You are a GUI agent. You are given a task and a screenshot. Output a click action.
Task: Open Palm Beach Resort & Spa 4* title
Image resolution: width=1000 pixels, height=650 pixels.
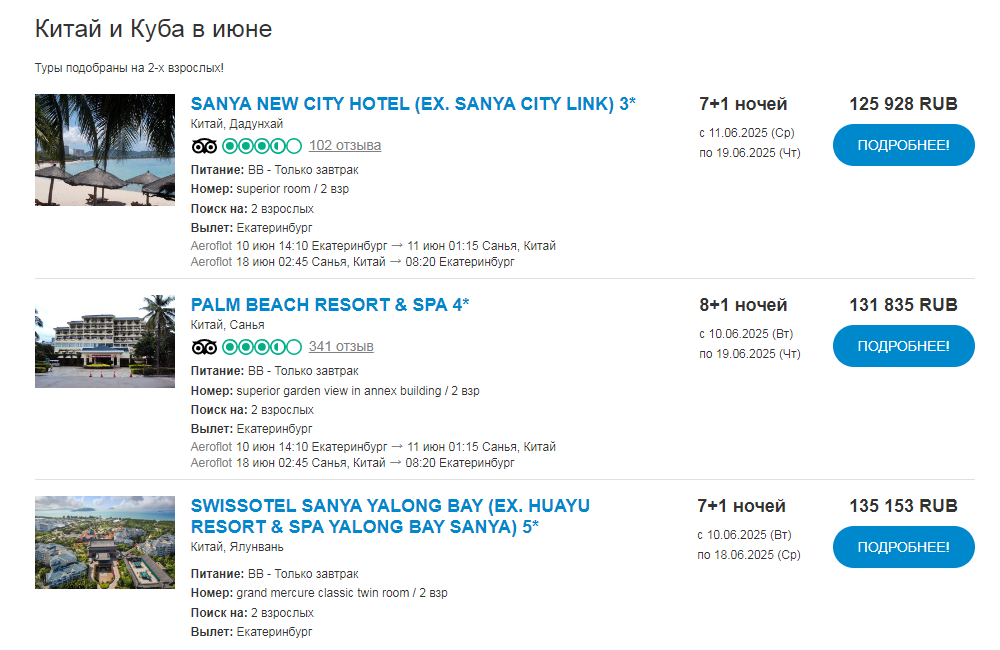(x=330, y=305)
